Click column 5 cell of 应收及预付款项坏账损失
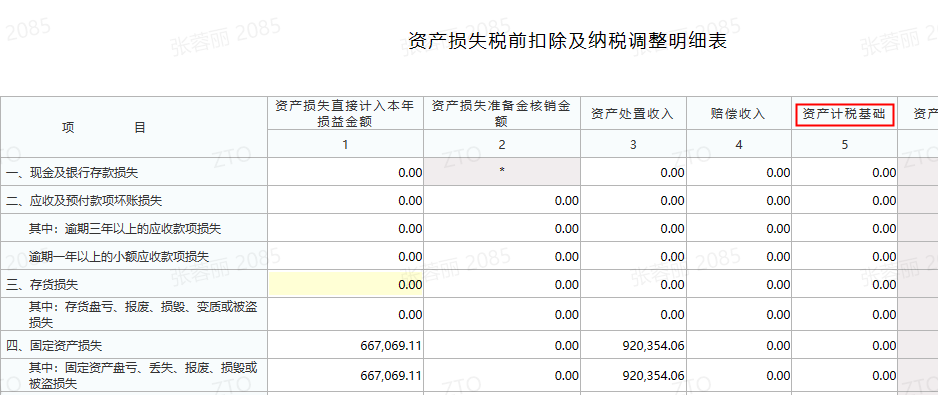Image resolution: width=938 pixels, height=395 pixels. coord(845,200)
